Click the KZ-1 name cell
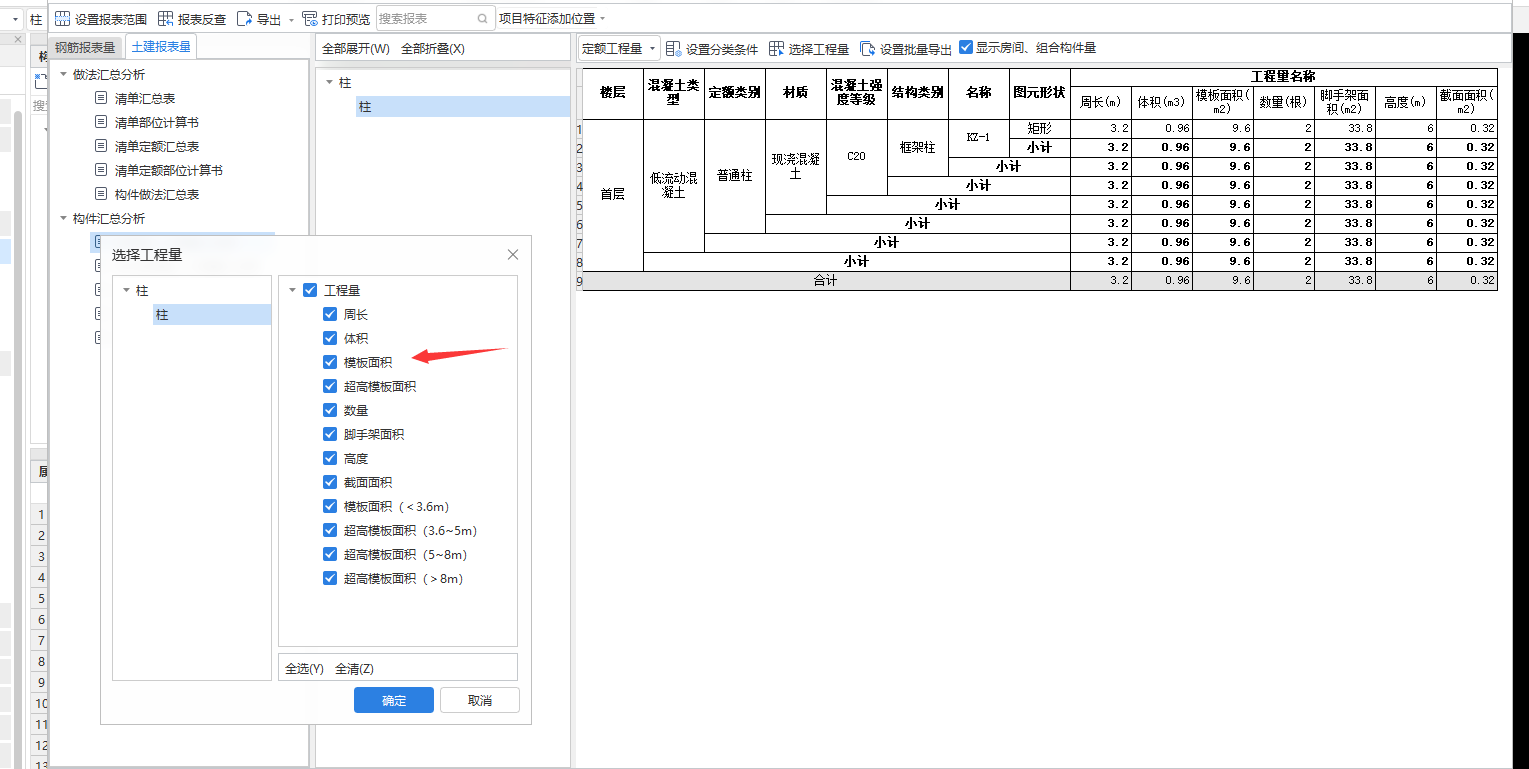This screenshot has height=769, width=1529. pyautogui.click(x=979, y=138)
